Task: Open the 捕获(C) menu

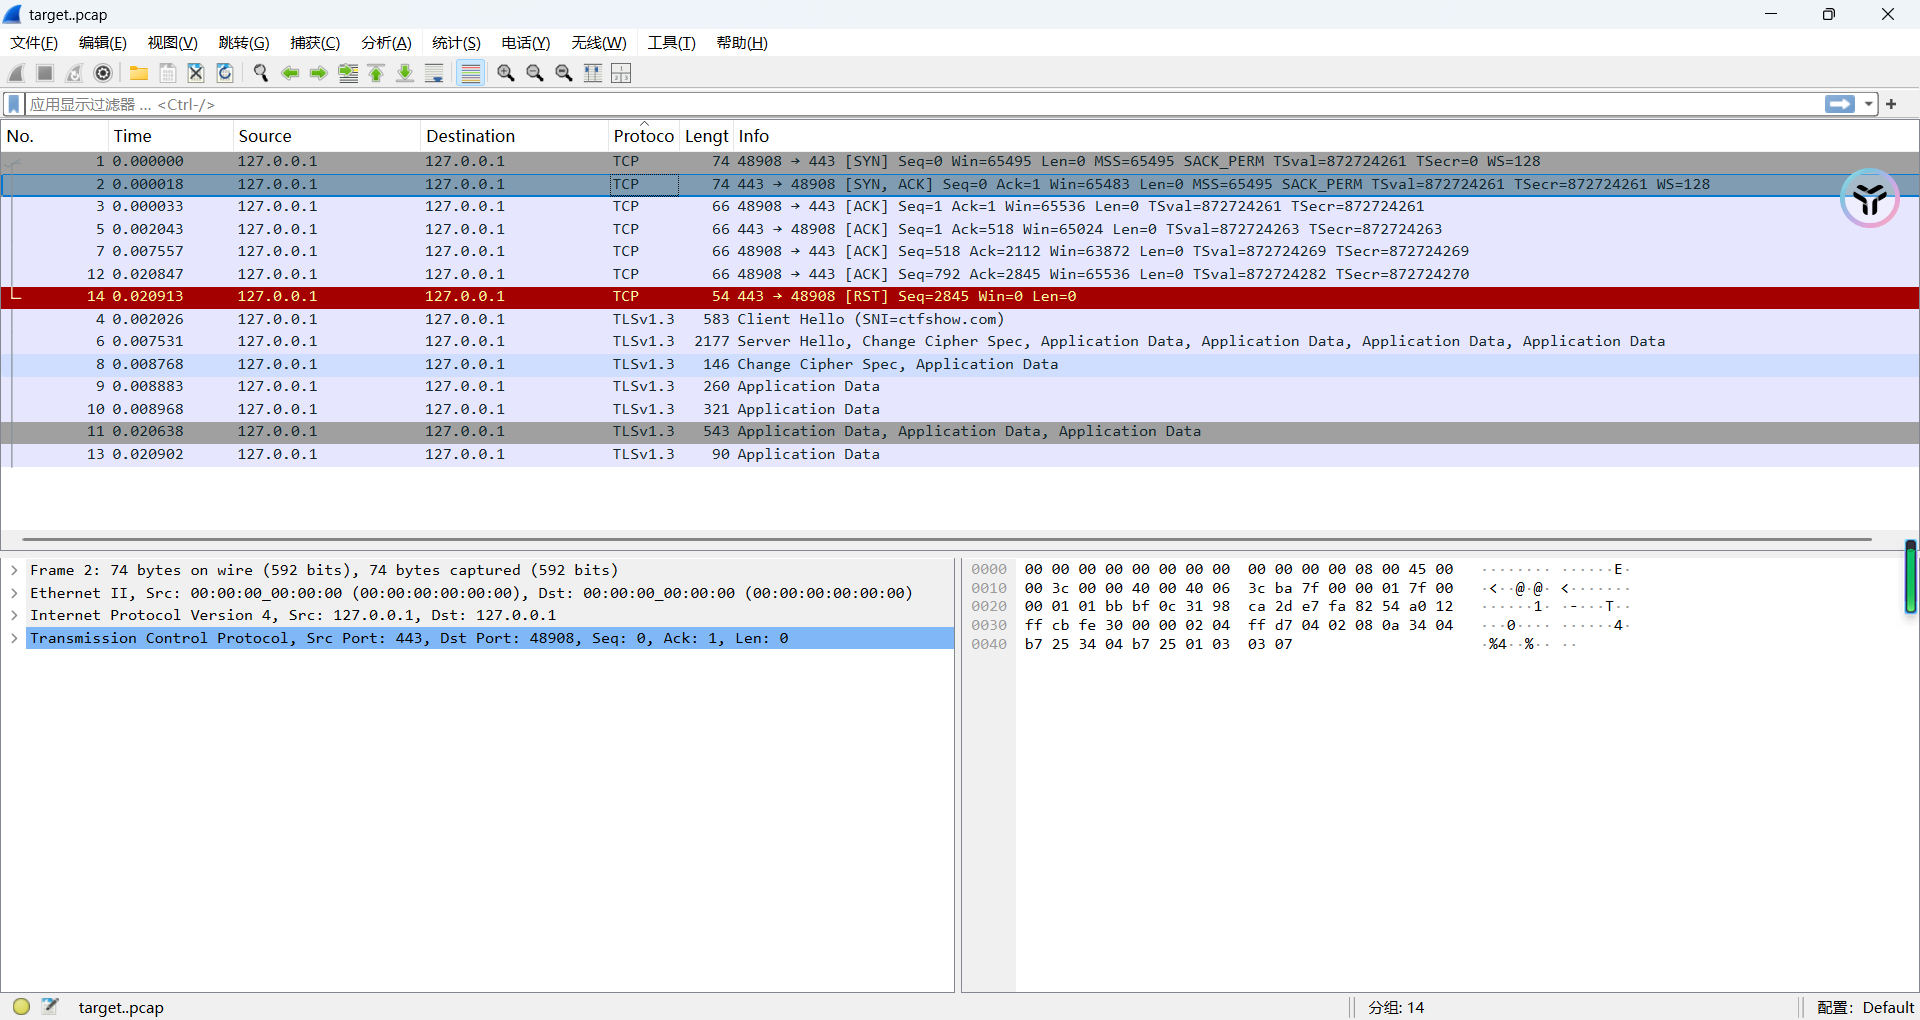Action: click(315, 43)
